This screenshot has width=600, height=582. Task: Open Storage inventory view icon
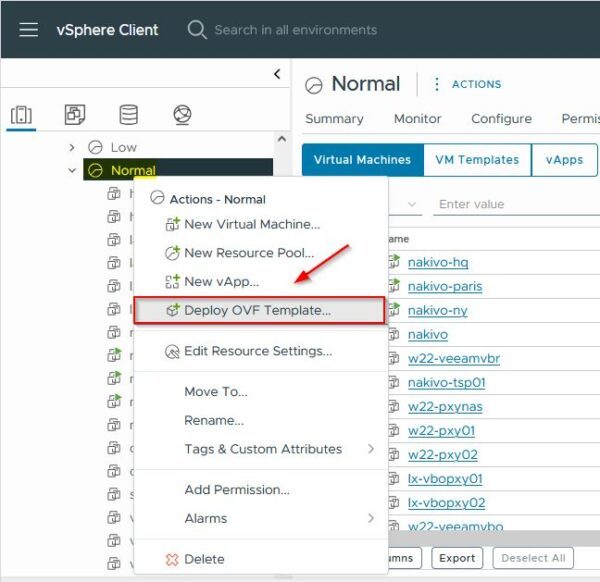click(129, 114)
